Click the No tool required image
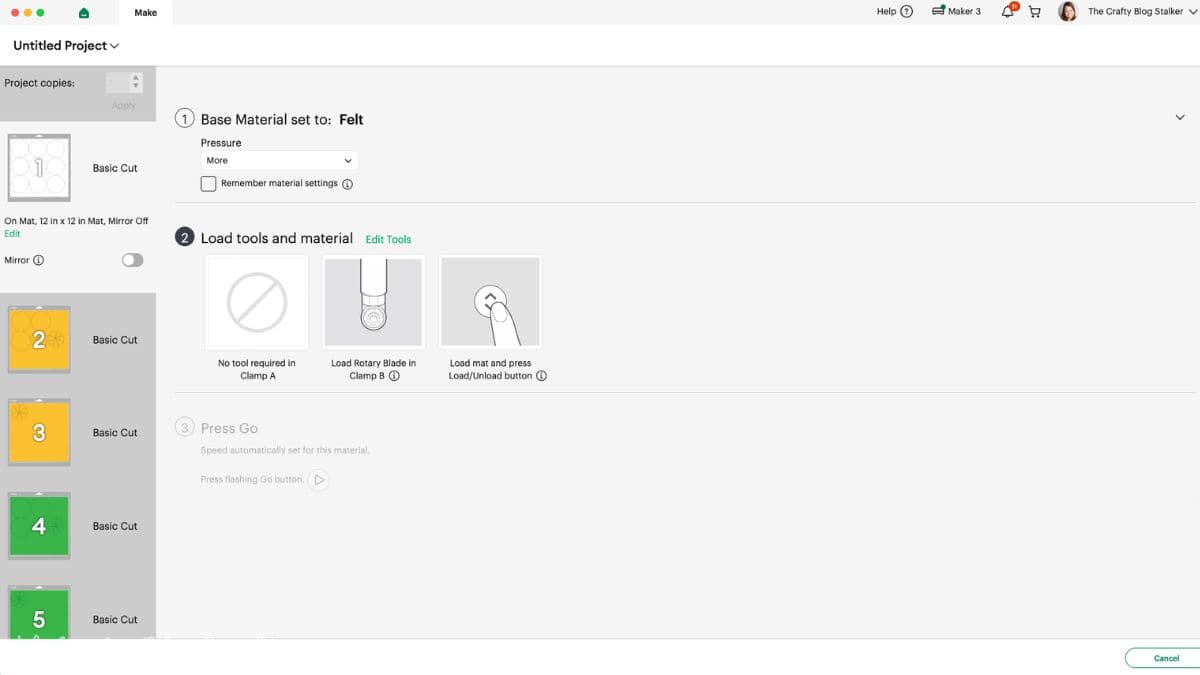The height and width of the screenshot is (675, 1200). (257, 302)
